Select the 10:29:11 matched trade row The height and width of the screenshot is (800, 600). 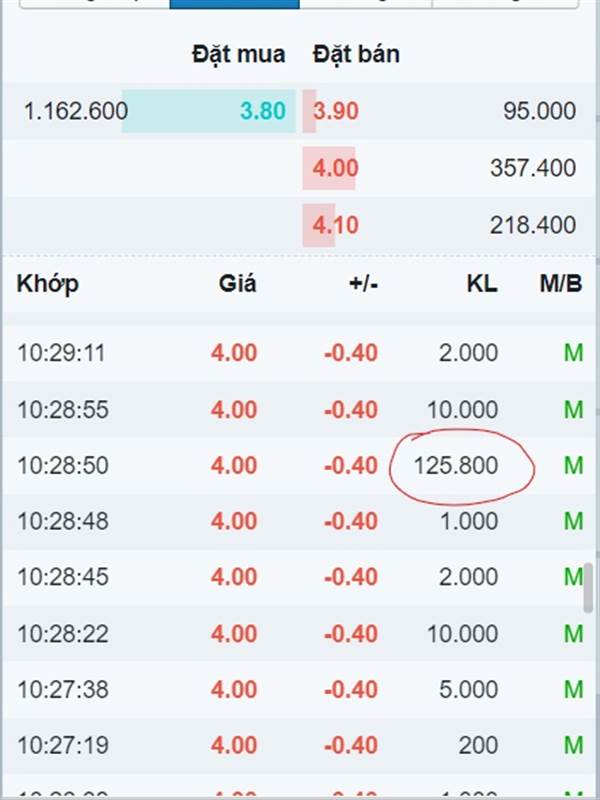click(x=300, y=353)
